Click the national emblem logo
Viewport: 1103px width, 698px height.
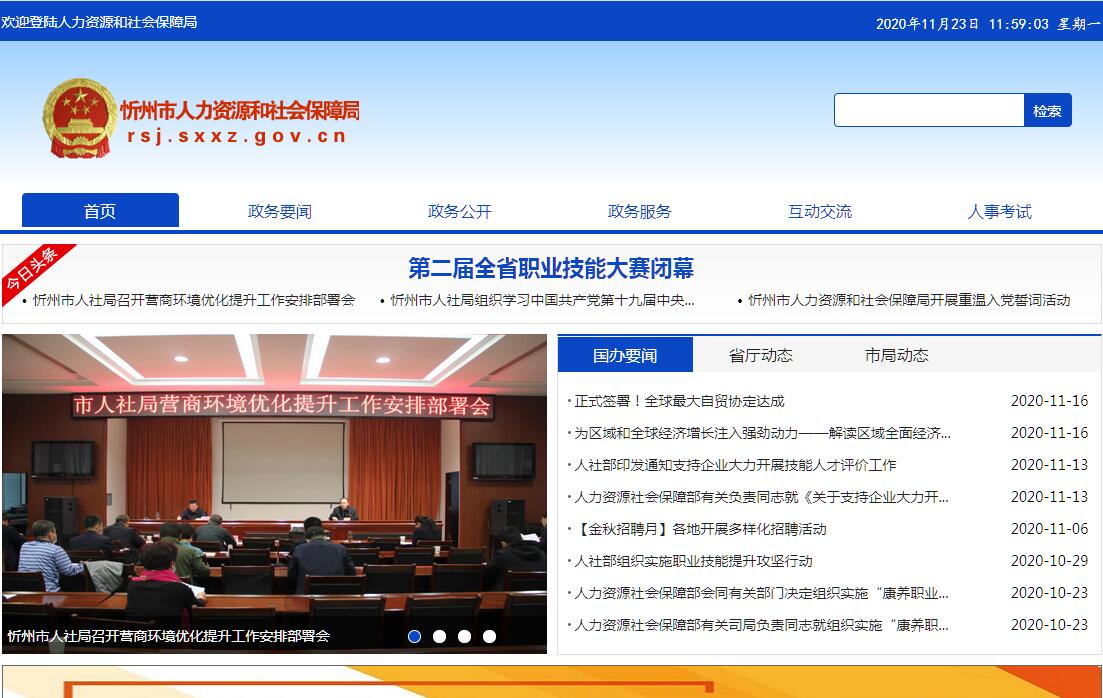[79, 118]
